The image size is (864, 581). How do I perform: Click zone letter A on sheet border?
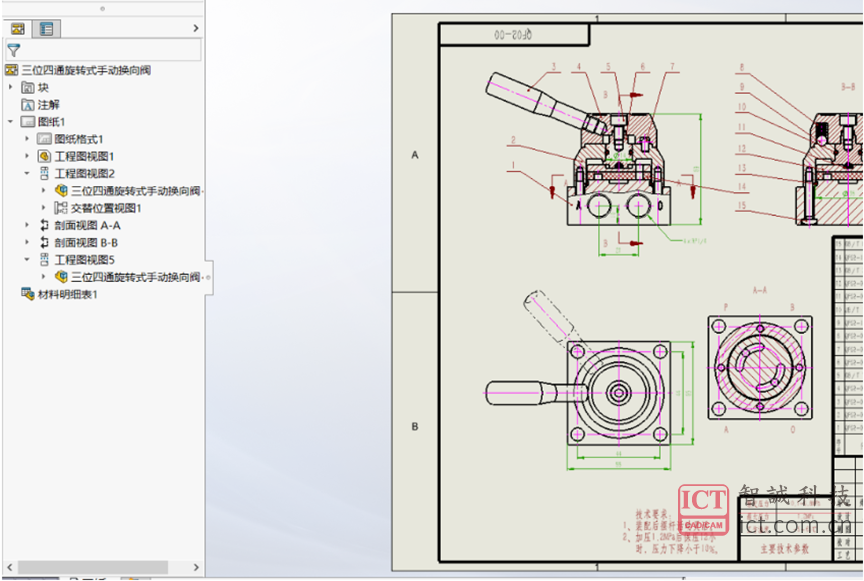415,155
